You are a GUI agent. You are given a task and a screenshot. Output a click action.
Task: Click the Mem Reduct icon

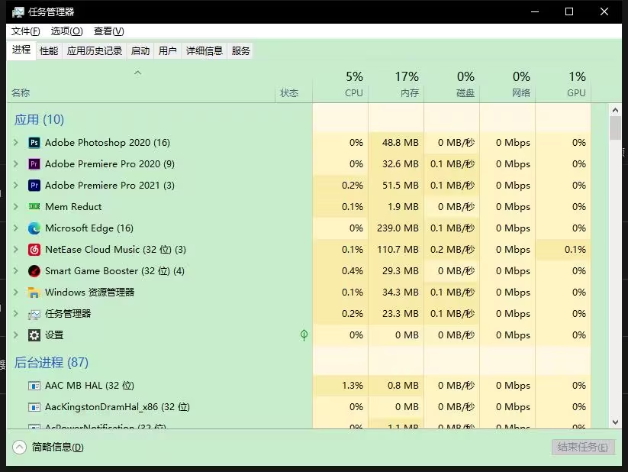34,207
